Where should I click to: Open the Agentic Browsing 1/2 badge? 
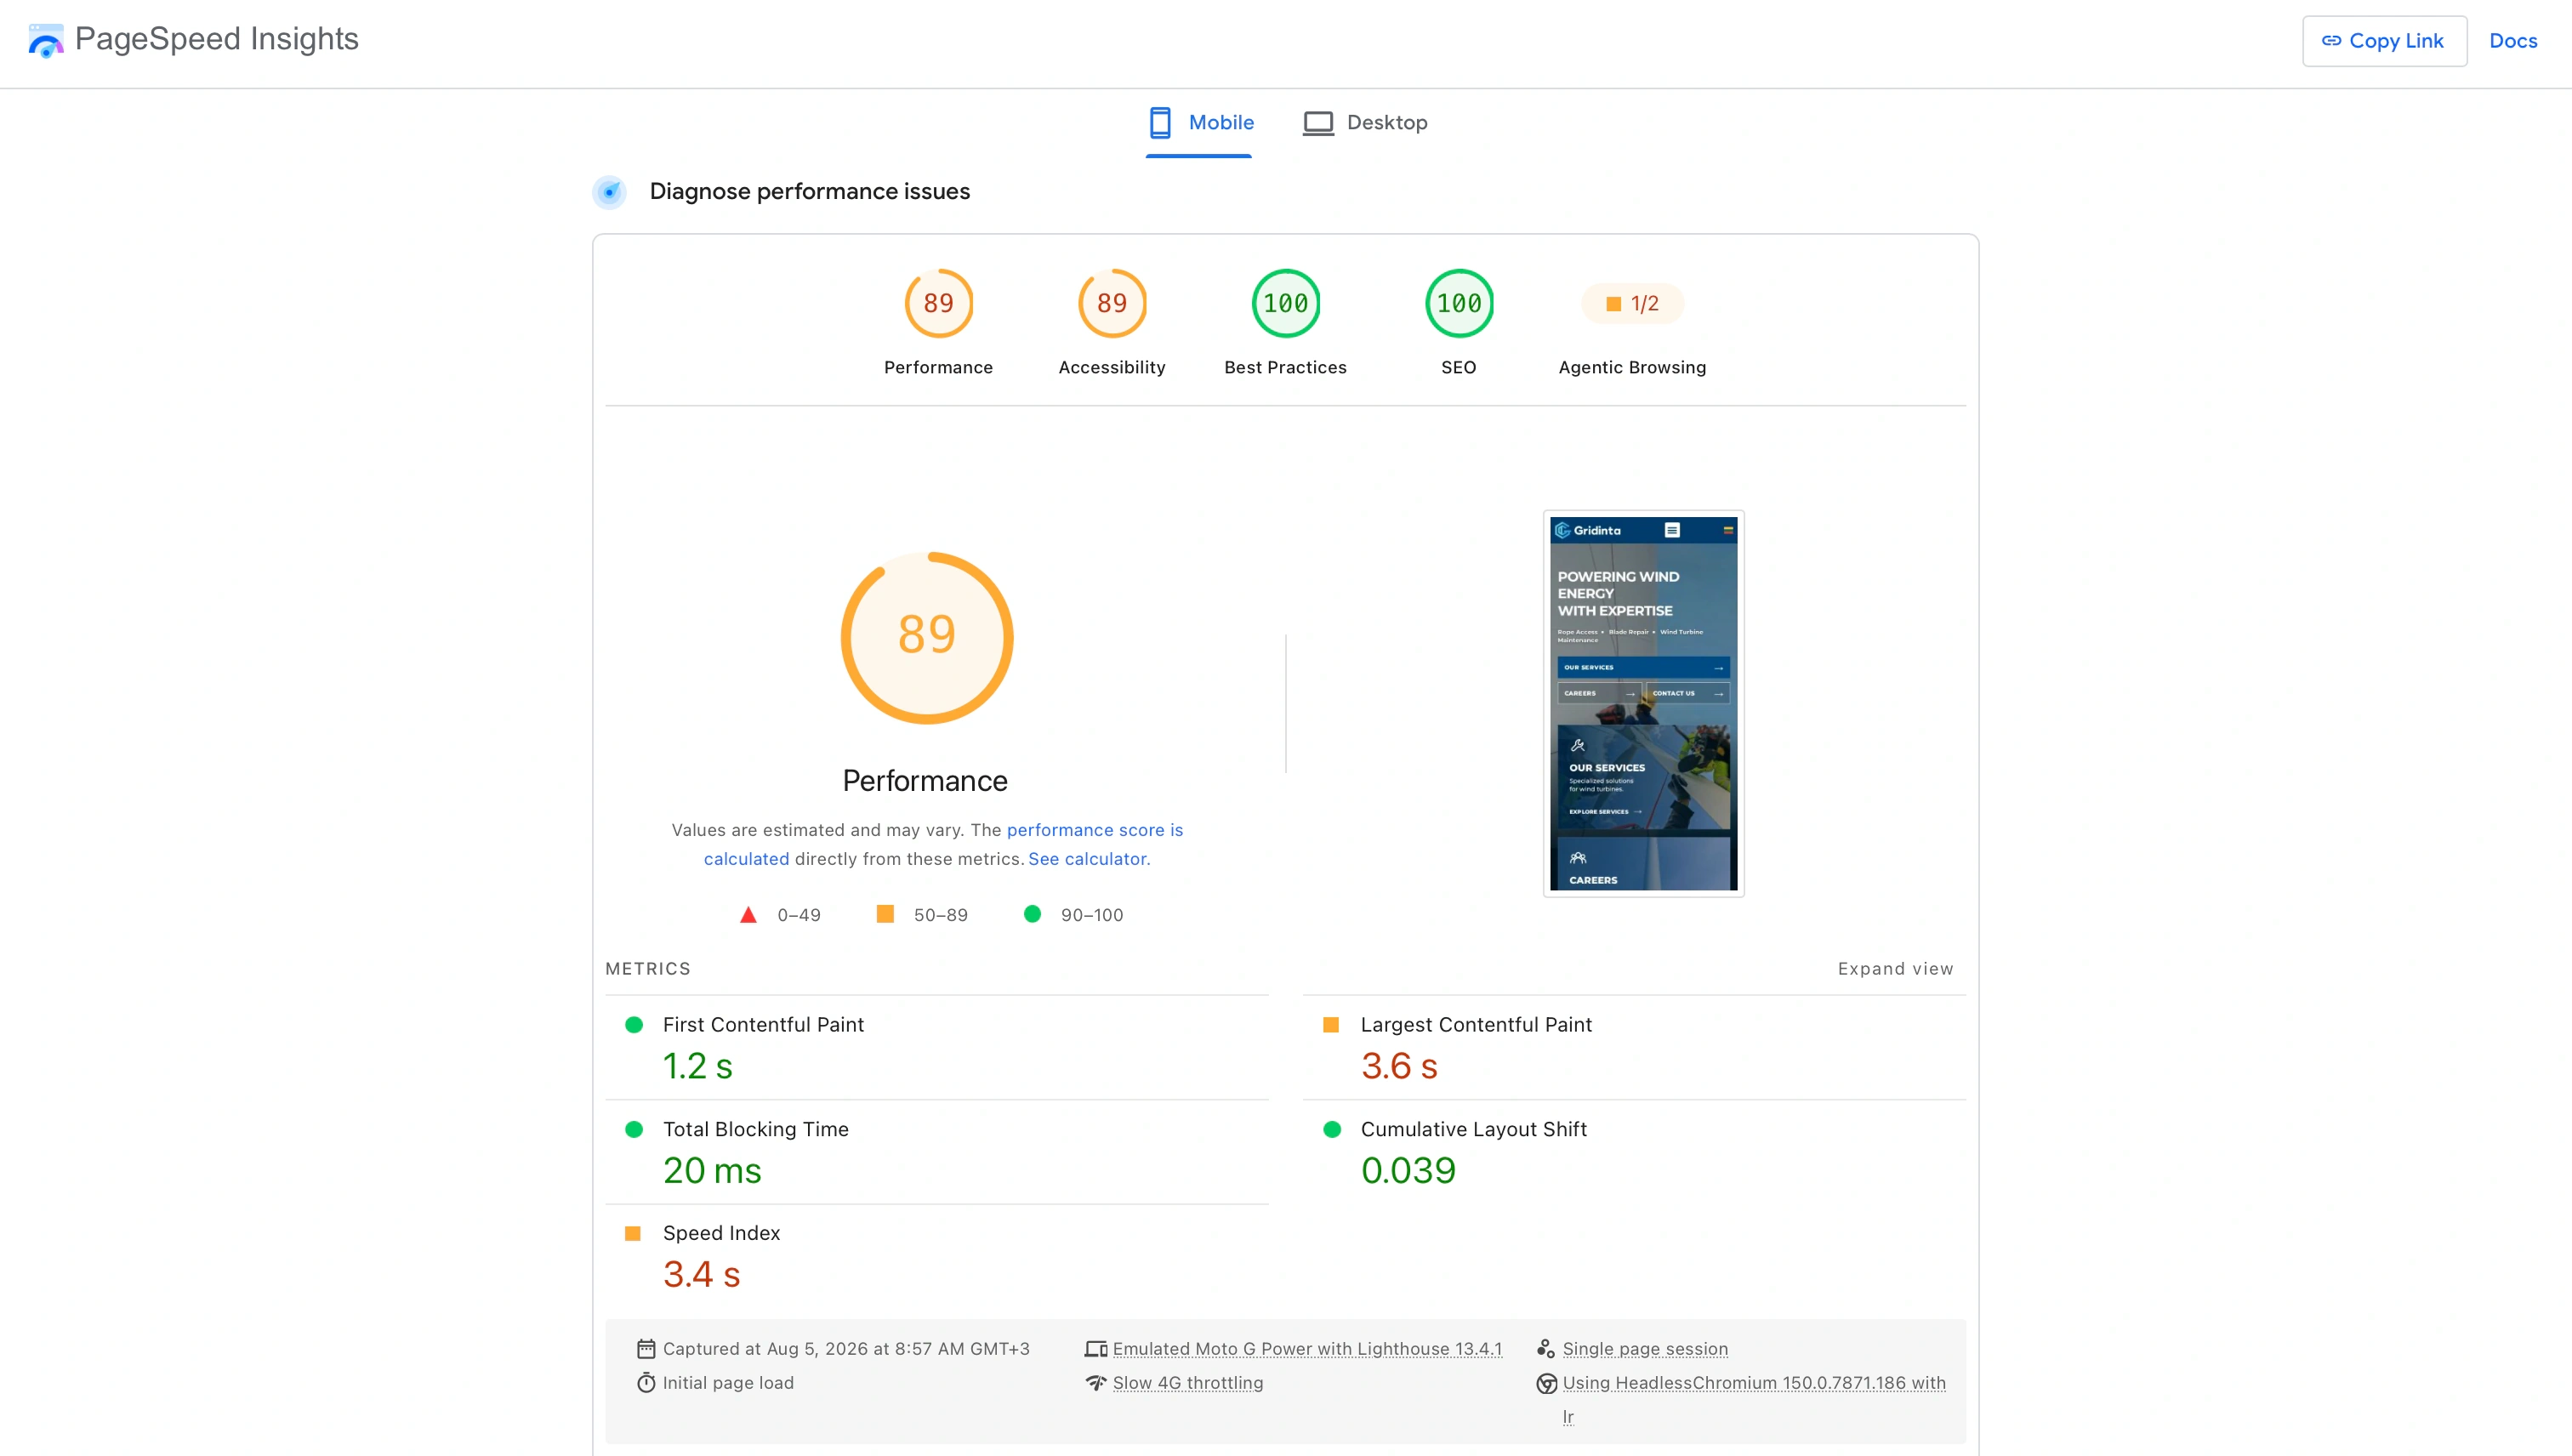pos(1632,304)
